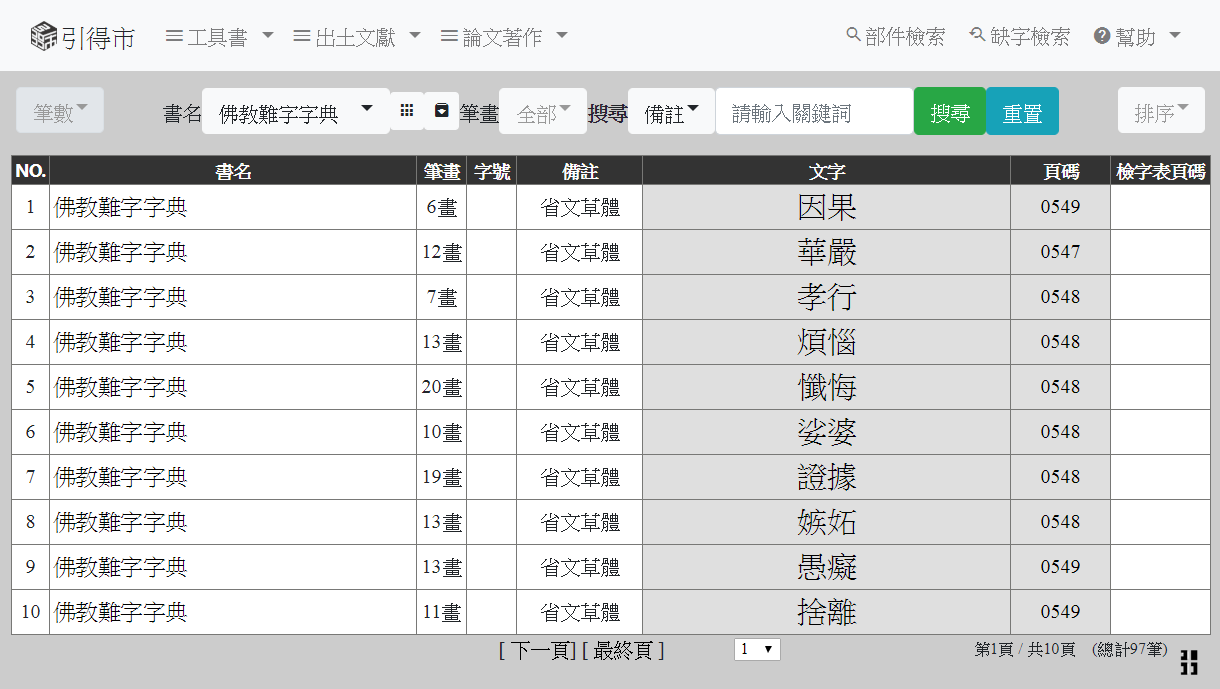Open the 工具書 menu

pyautogui.click(x=219, y=37)
